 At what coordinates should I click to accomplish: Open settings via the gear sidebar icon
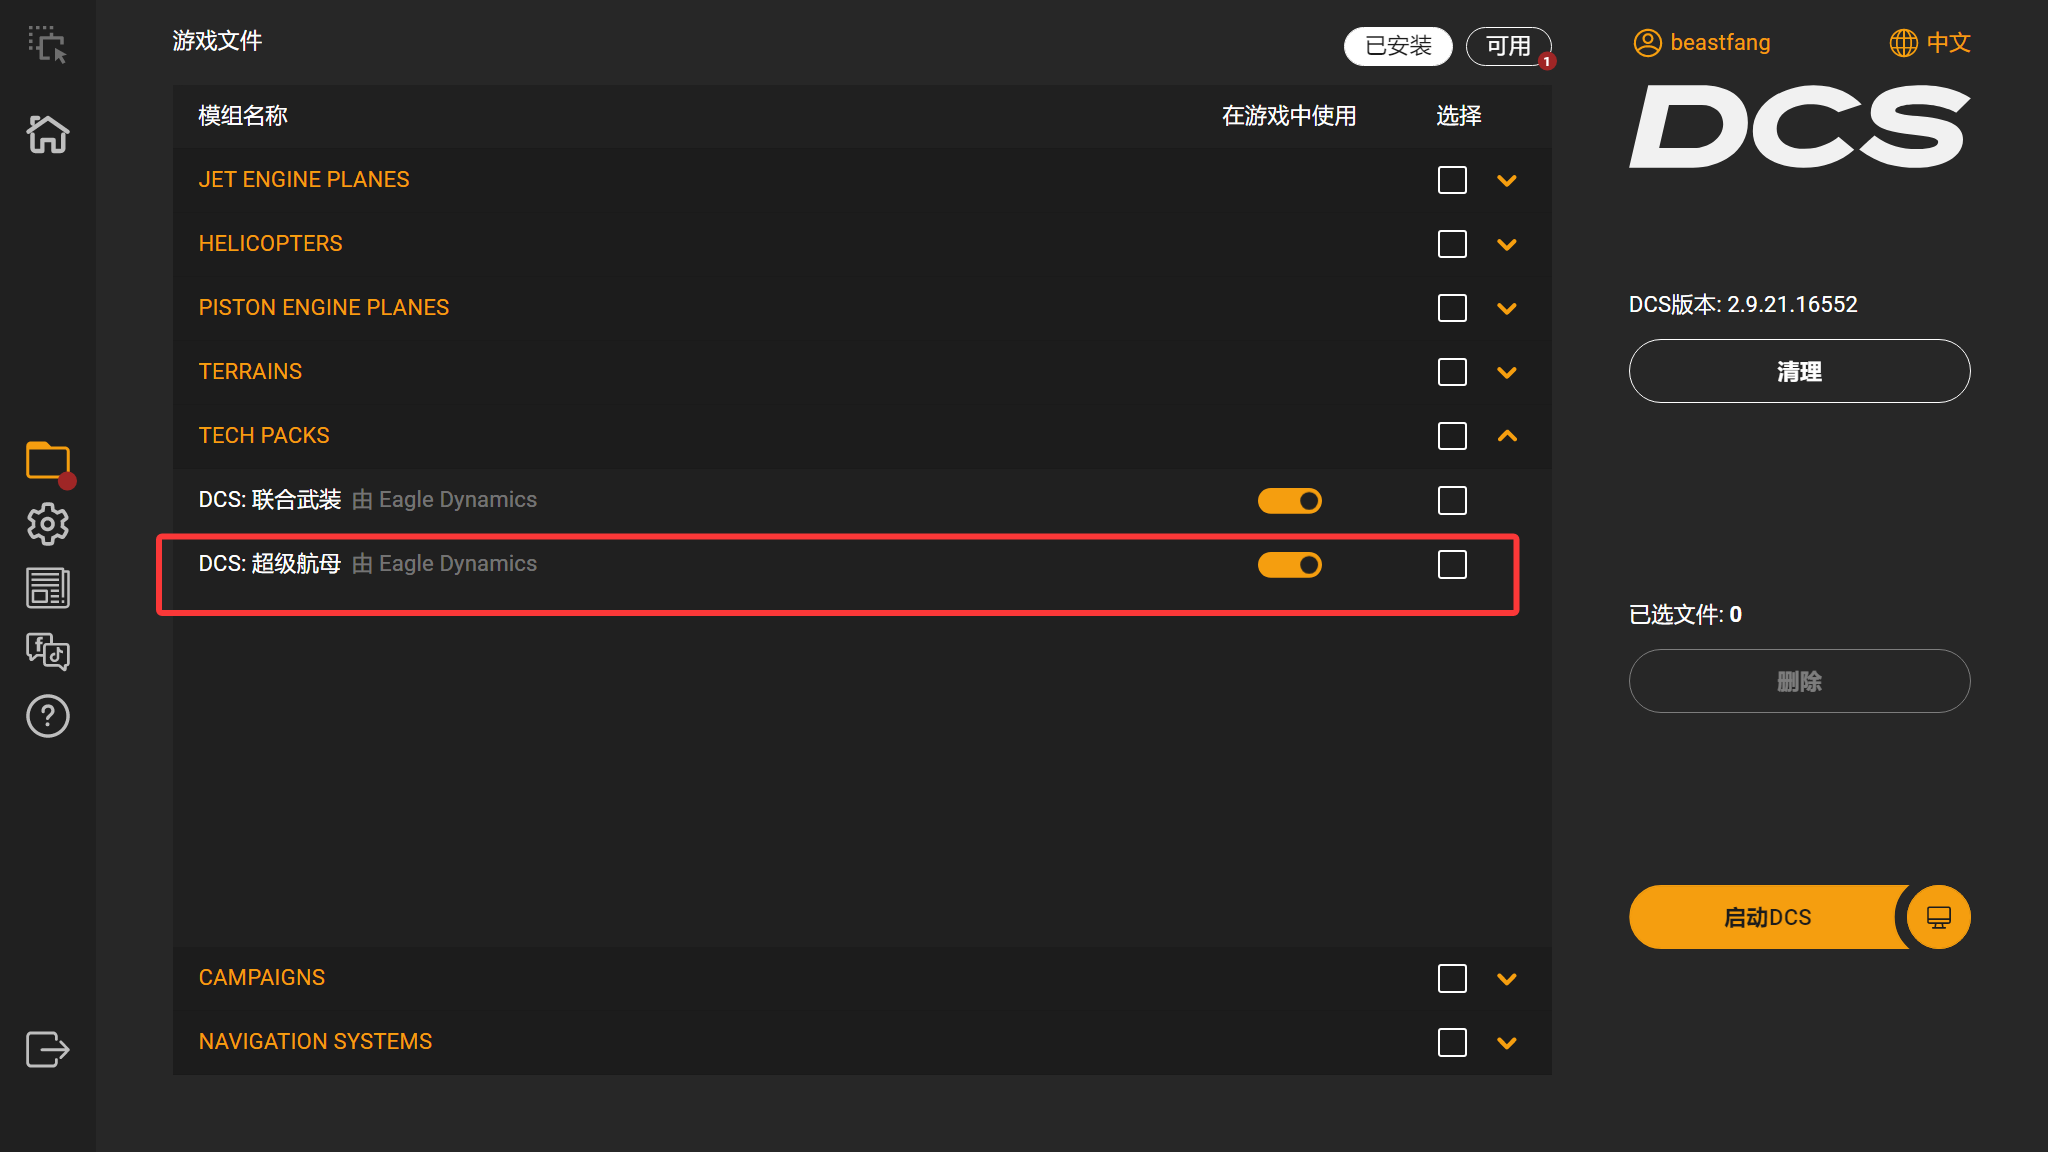coord(47,523)
